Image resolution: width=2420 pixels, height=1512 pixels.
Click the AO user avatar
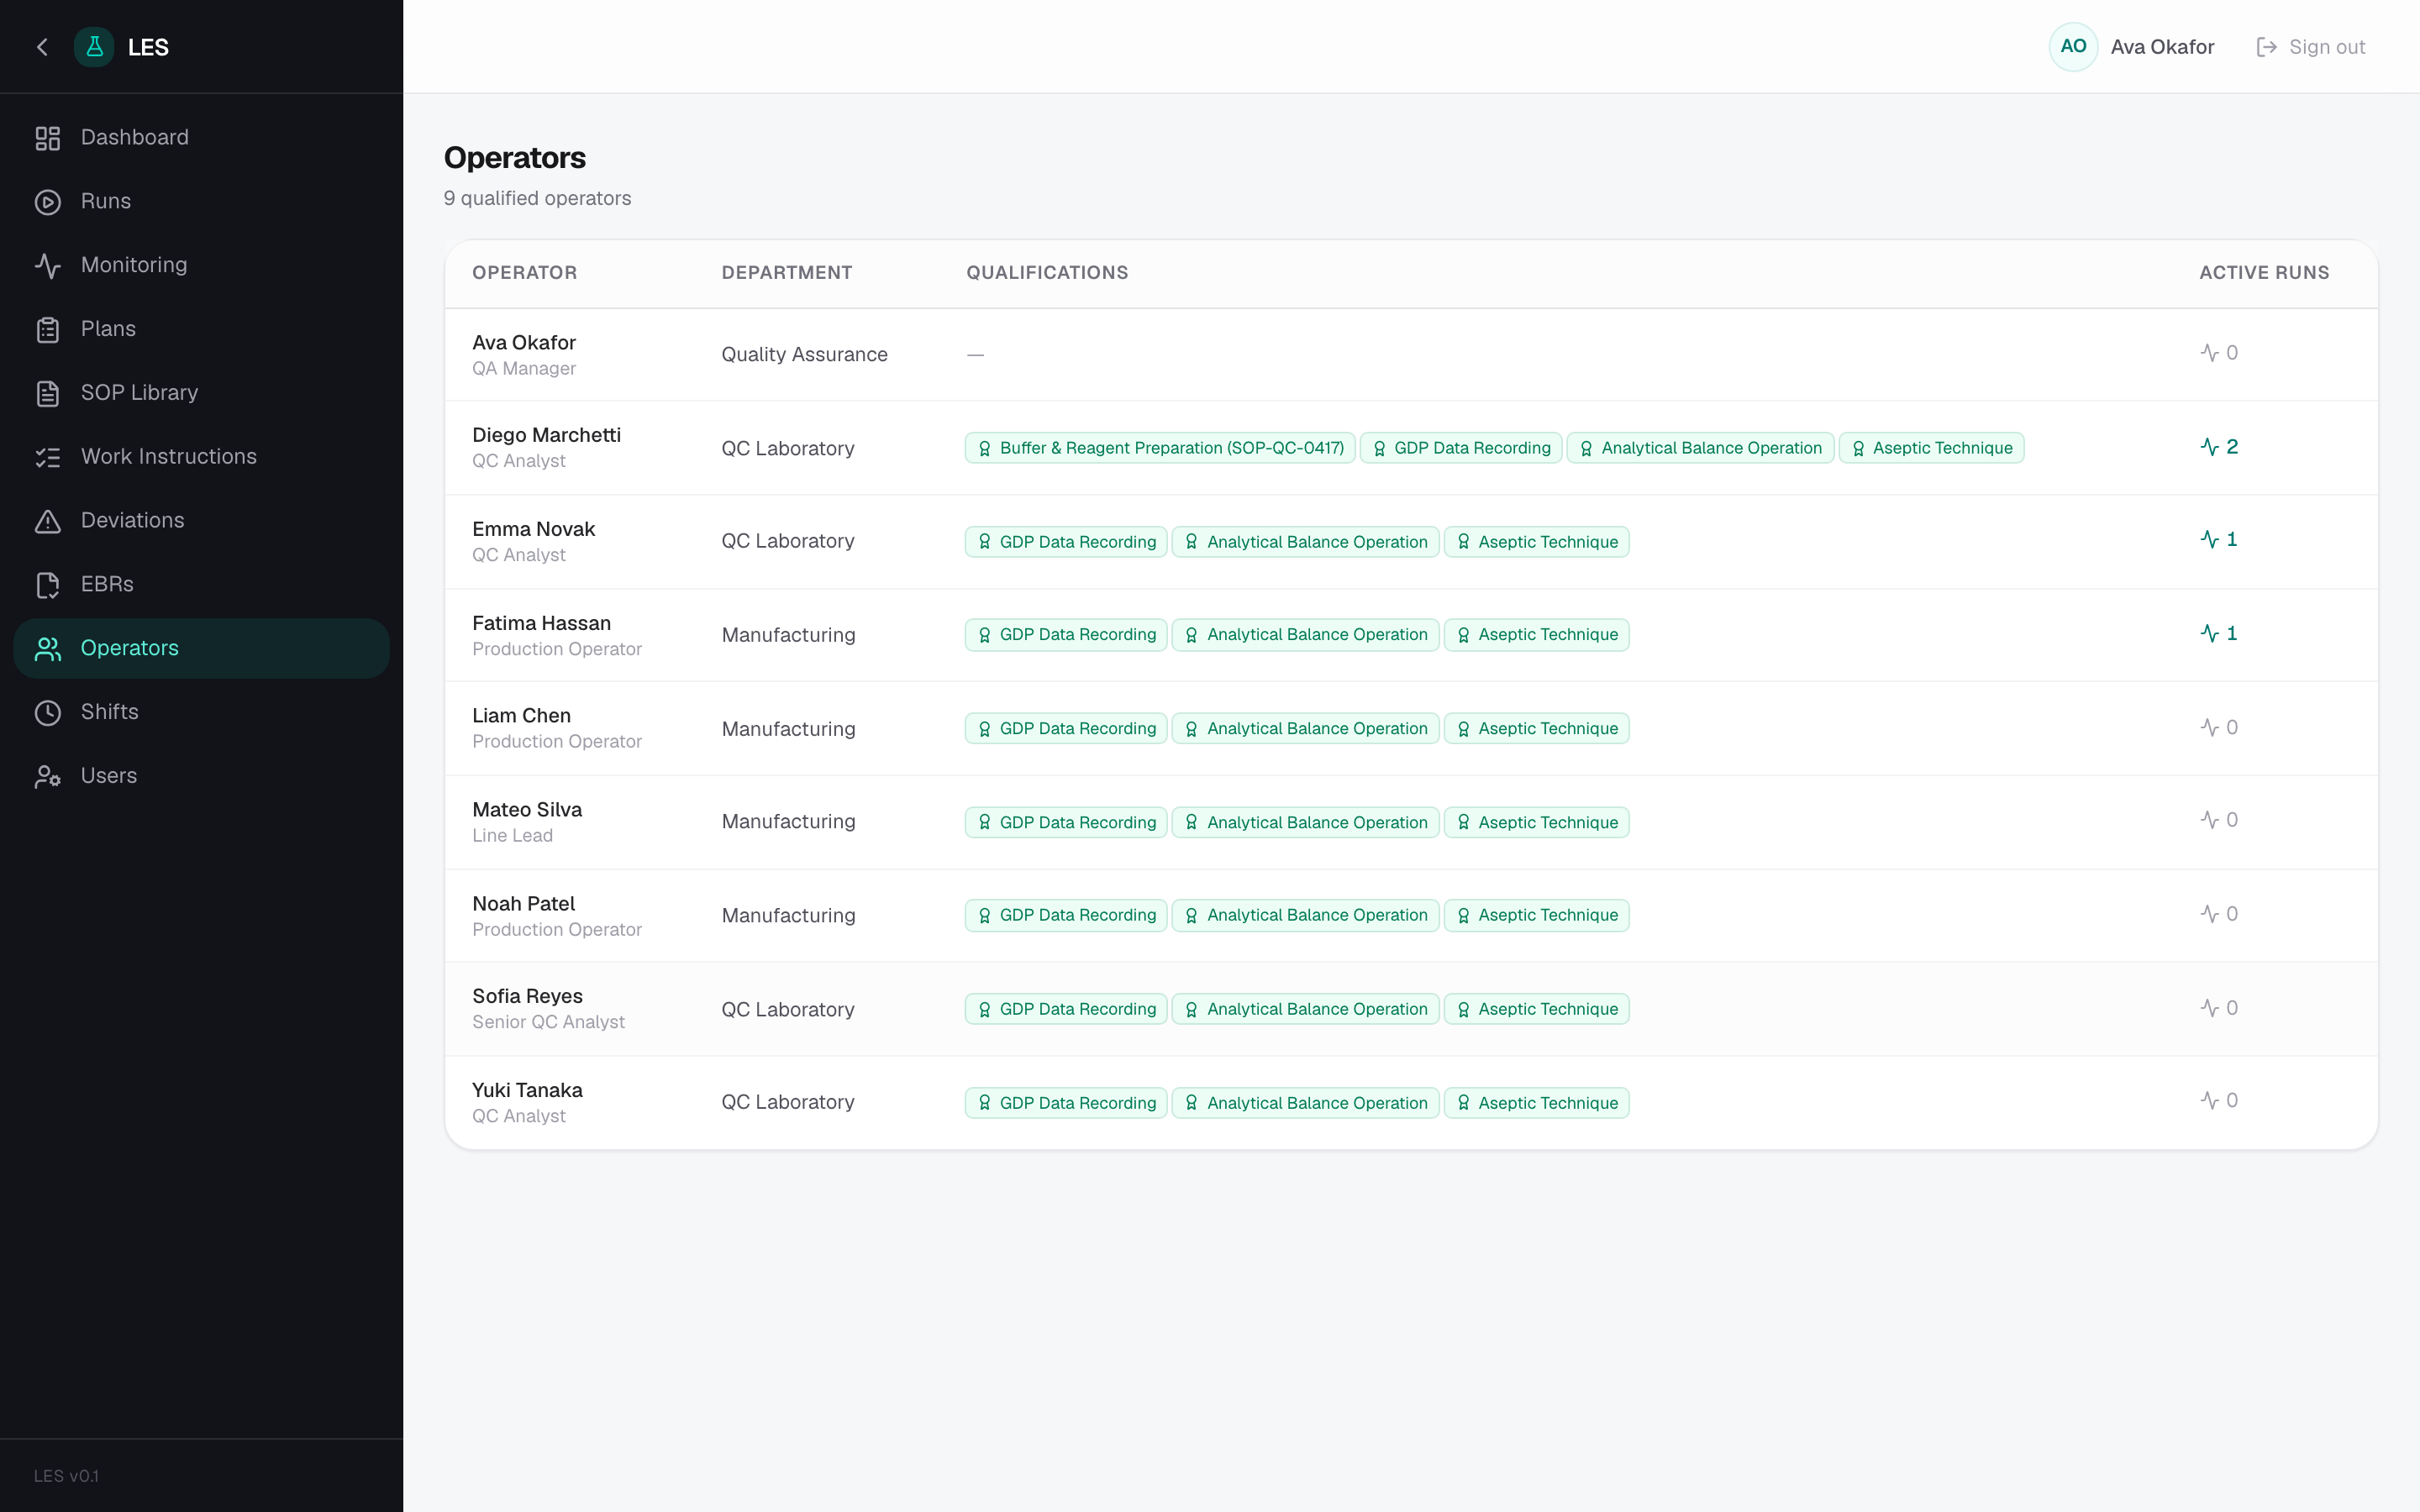[x=2073, y=47]
